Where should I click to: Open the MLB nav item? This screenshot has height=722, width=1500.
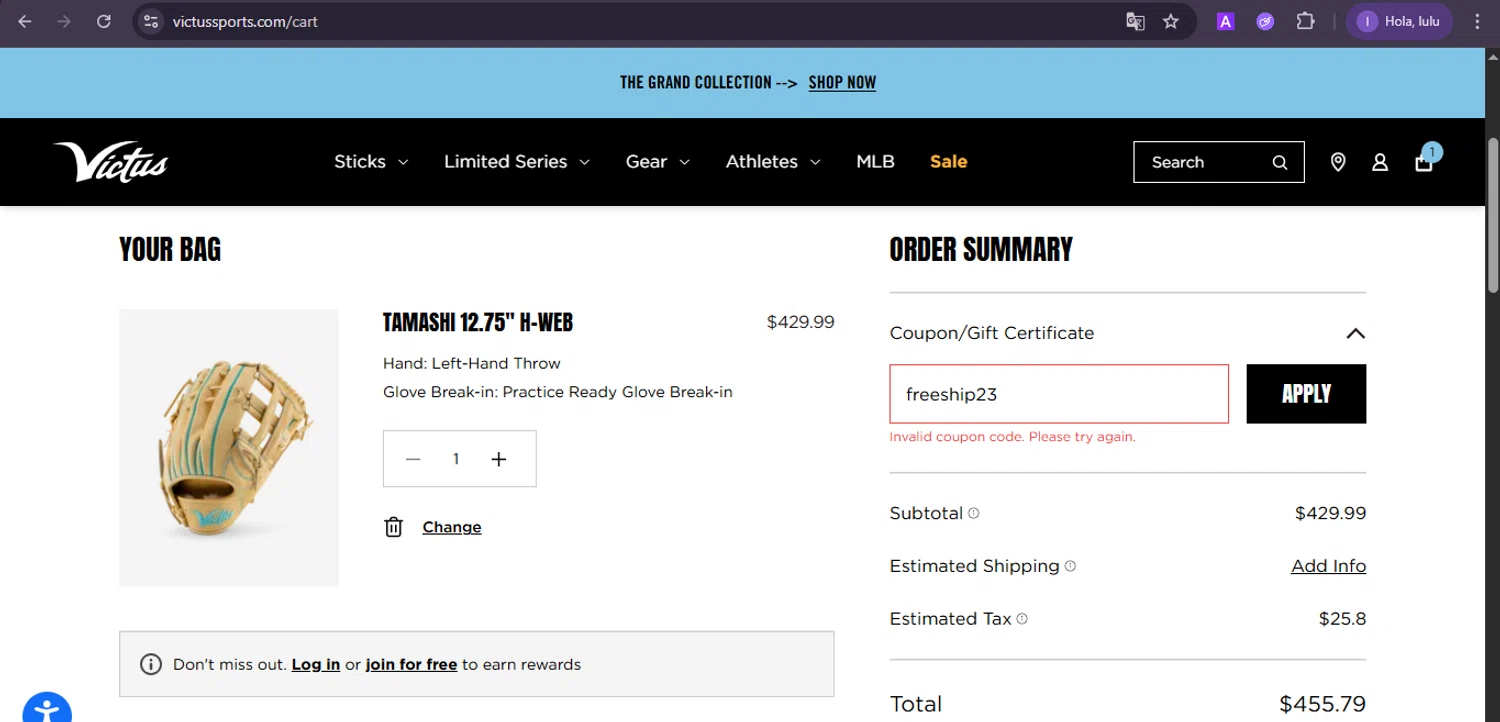(875, 161)
